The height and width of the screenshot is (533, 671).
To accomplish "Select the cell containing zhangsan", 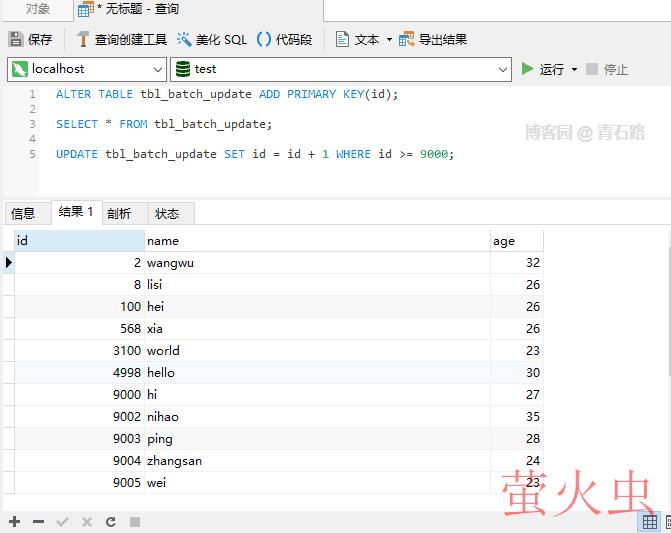I will point(175,461).
